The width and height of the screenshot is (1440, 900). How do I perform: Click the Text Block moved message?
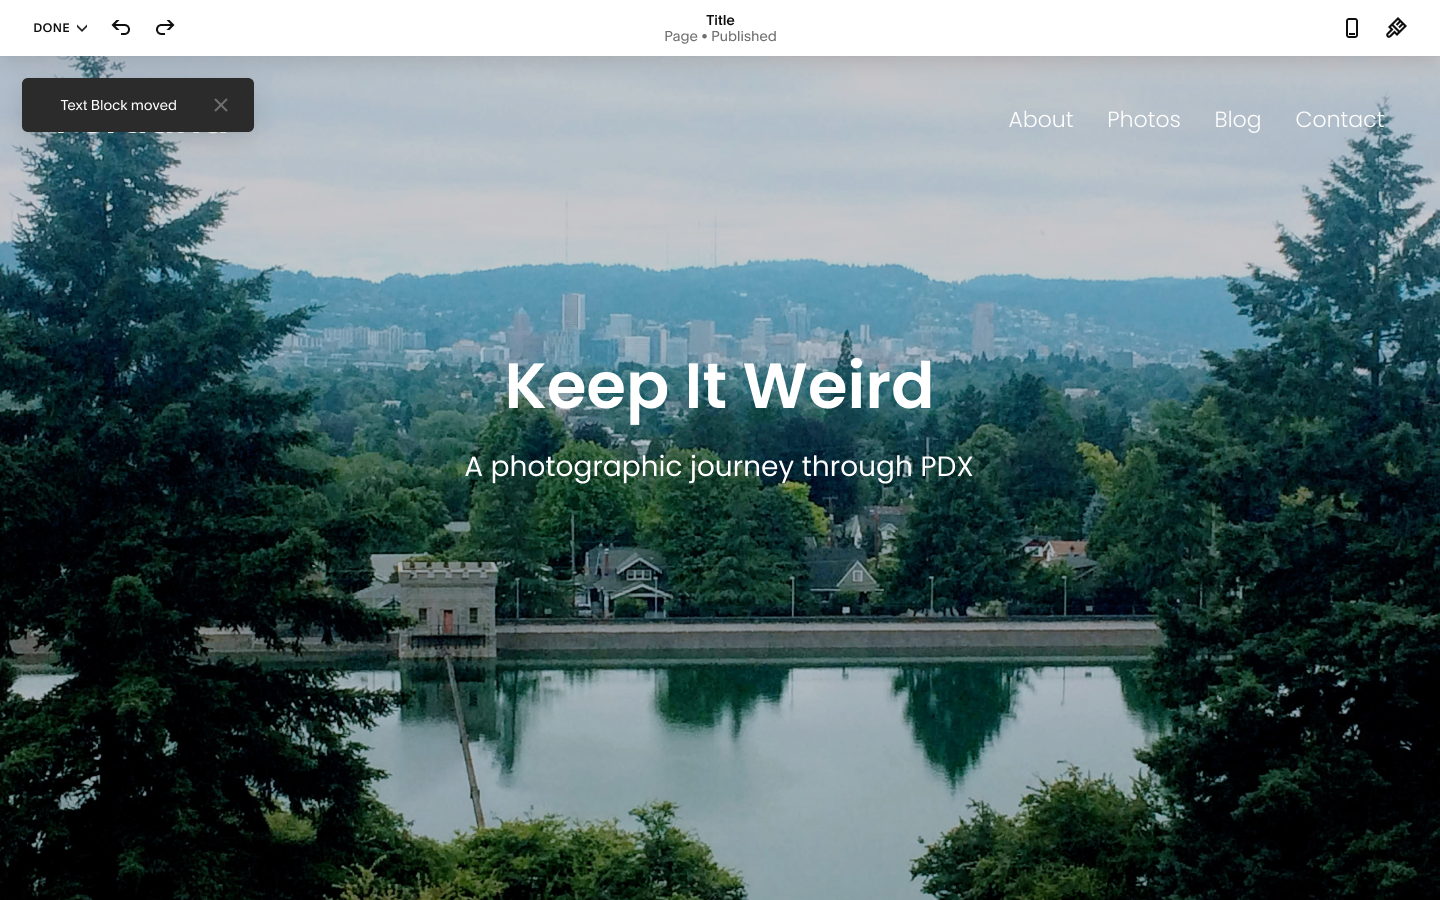118,105
